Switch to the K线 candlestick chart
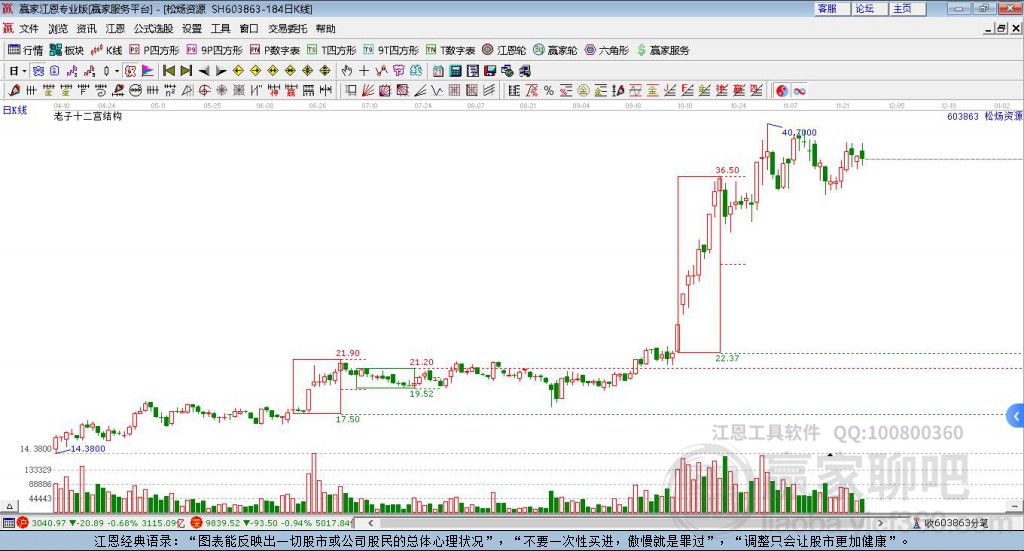 [106, 50]
